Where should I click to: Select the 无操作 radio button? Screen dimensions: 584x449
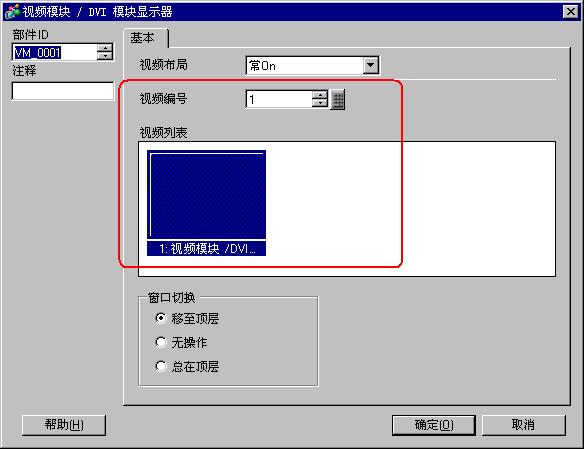click(161, 342)
